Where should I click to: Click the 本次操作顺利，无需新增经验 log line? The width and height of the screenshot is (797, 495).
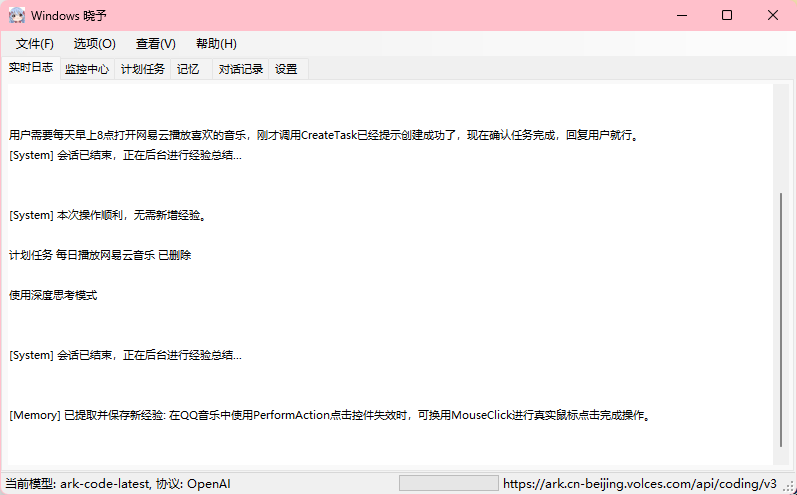(108, 215)
